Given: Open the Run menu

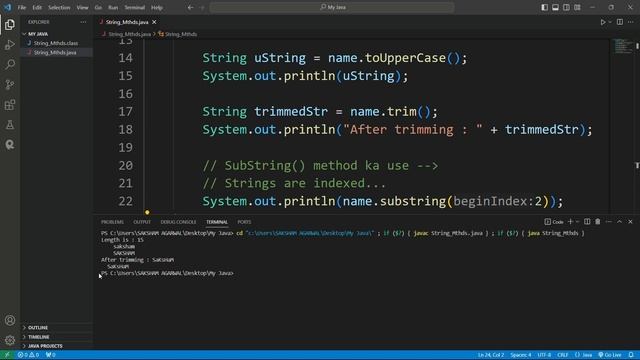Looking at the screenshot, I should tap(113, 7).
